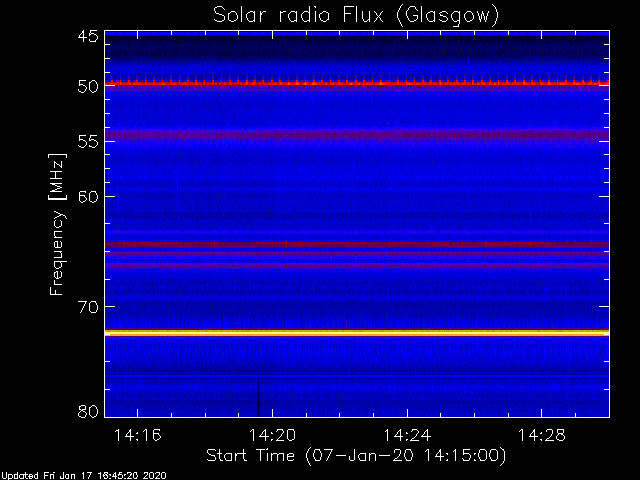The image size is (640, 480).
Task: Click the 14:20 time tick label
Action: coord(272,435)
